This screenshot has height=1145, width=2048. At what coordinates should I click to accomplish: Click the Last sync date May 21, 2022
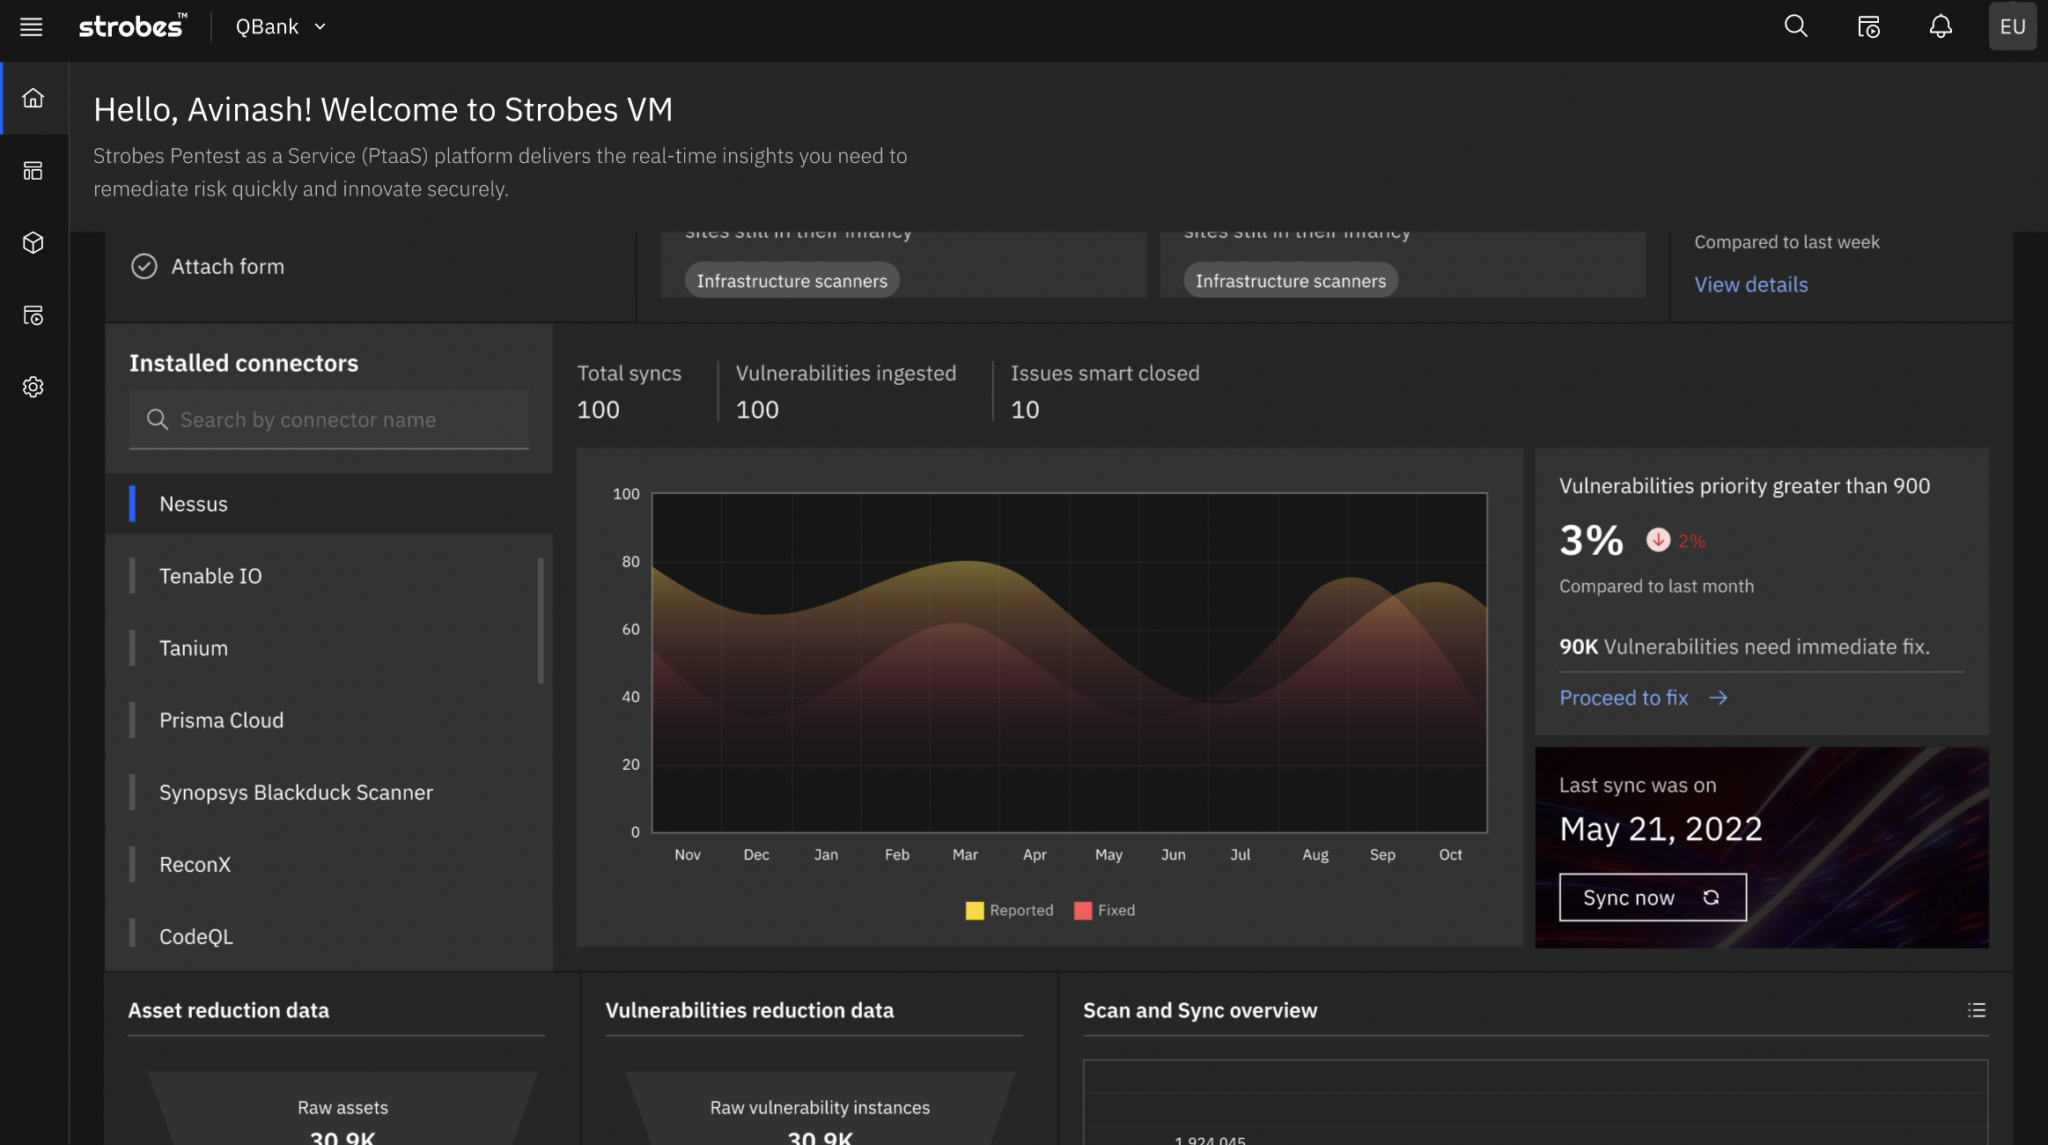click(x=1660, y=829)
